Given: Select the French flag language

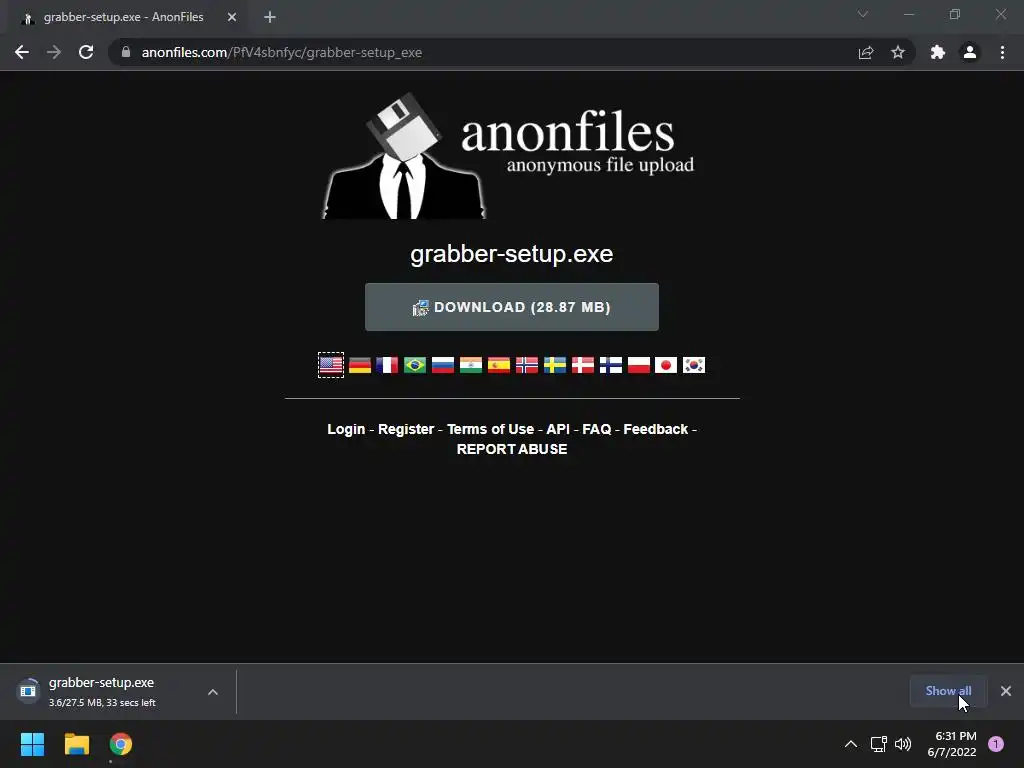Looking at the screenshot, I should click(x=387, y=365).
